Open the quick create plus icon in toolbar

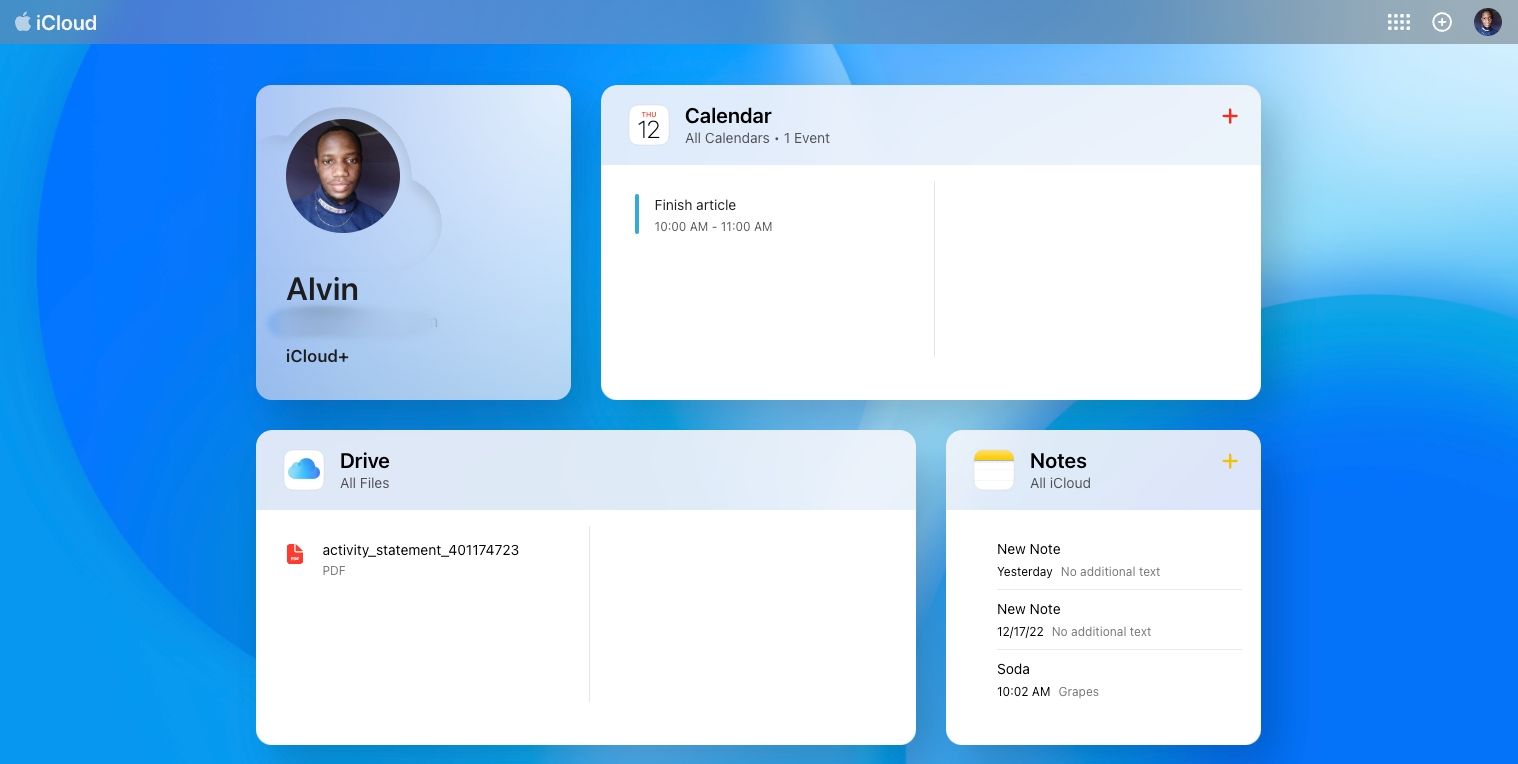tap(1442, 21)
